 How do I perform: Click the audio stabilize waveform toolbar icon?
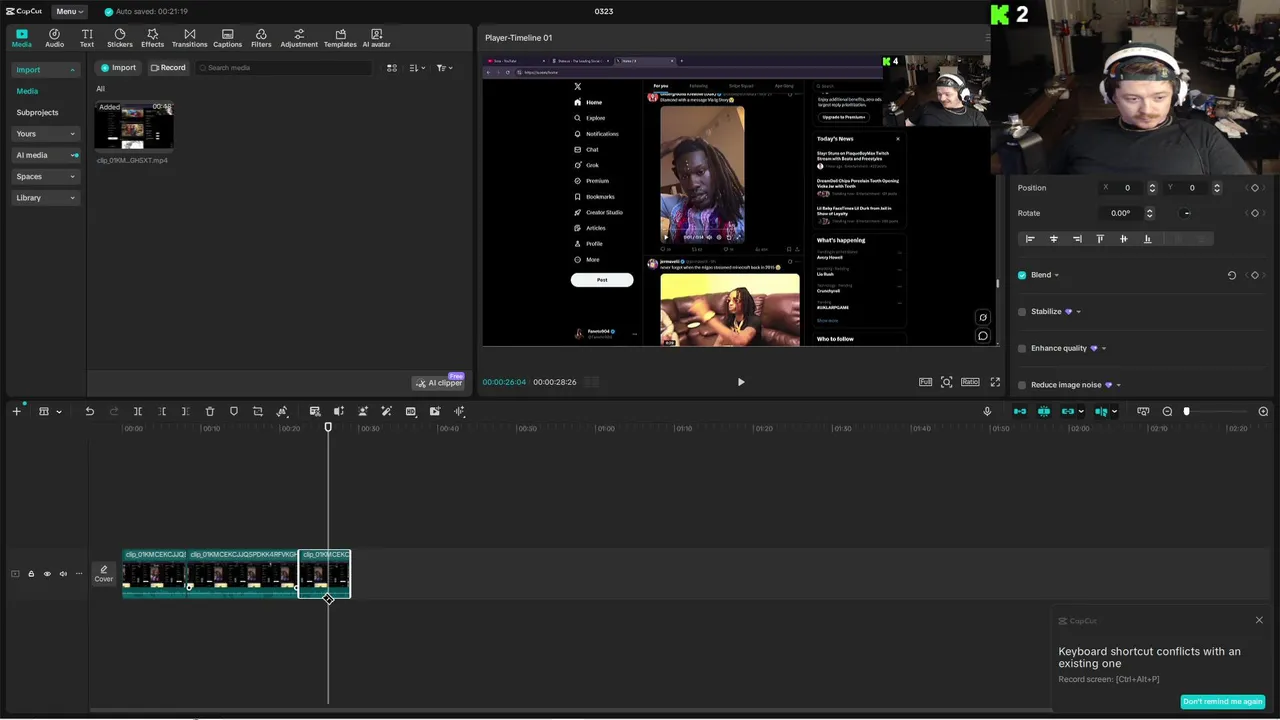click(459, 411)
